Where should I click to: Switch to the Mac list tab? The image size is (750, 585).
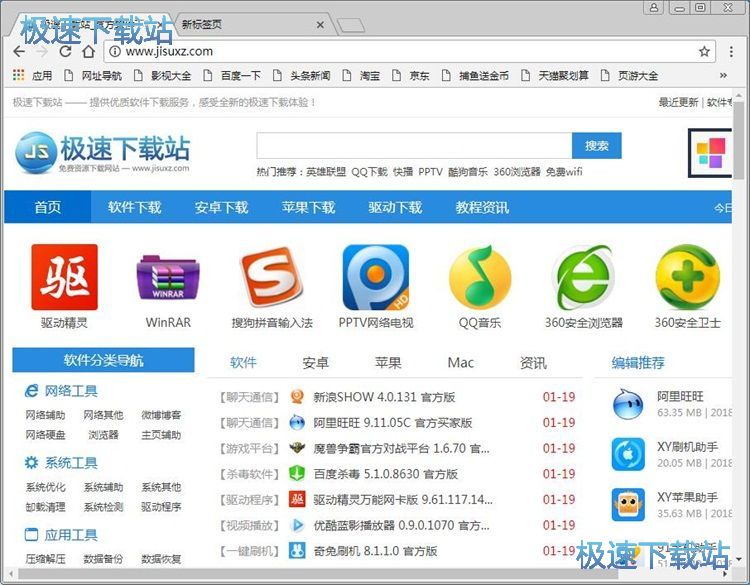[461, 363]
